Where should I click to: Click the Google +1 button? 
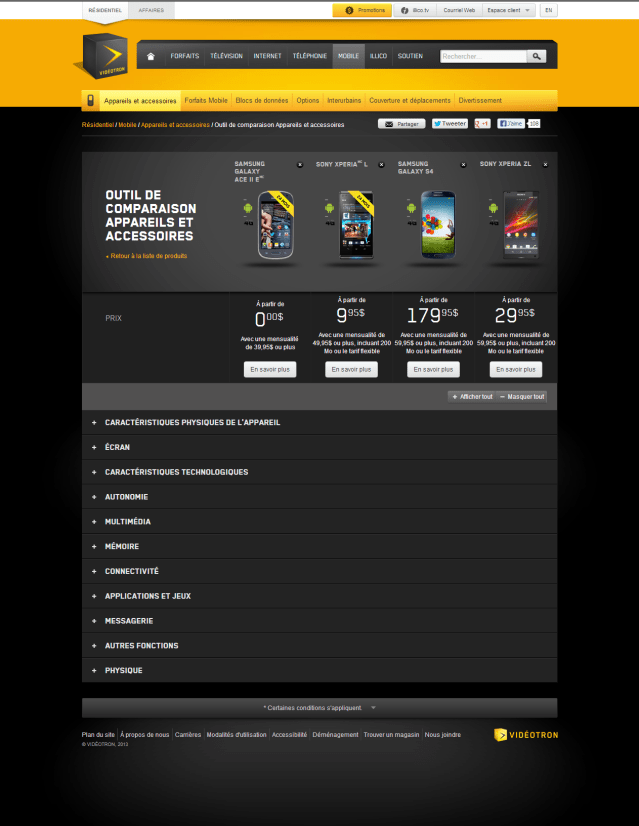(482, 124)
